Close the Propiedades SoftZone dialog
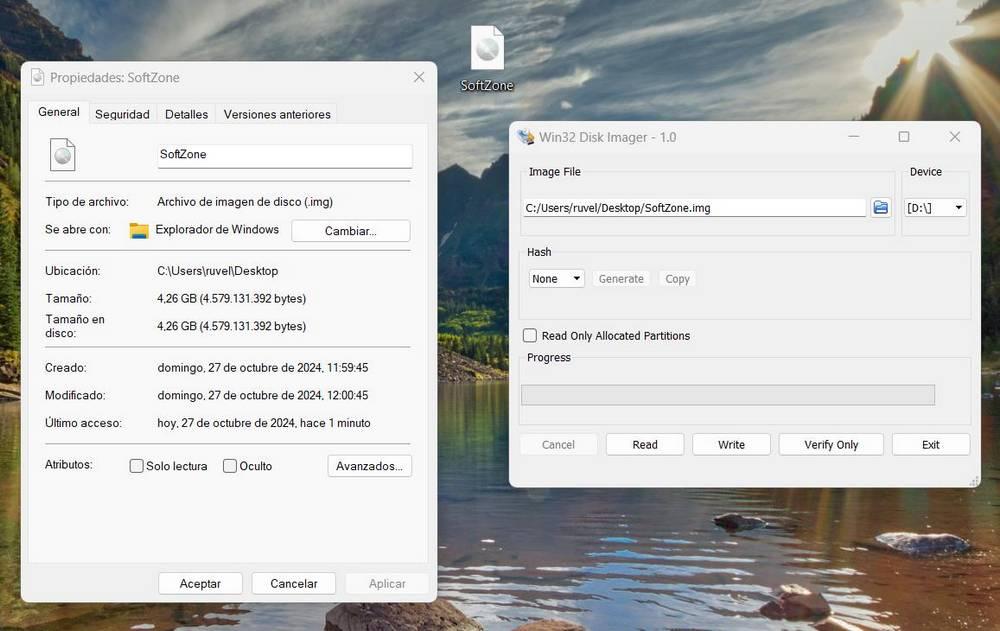1000x631 pixels. (x=419, y=77)
